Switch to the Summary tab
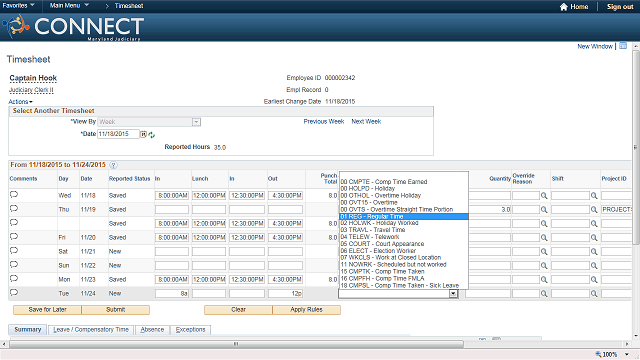The image size is (640, 360). [28, 329]
